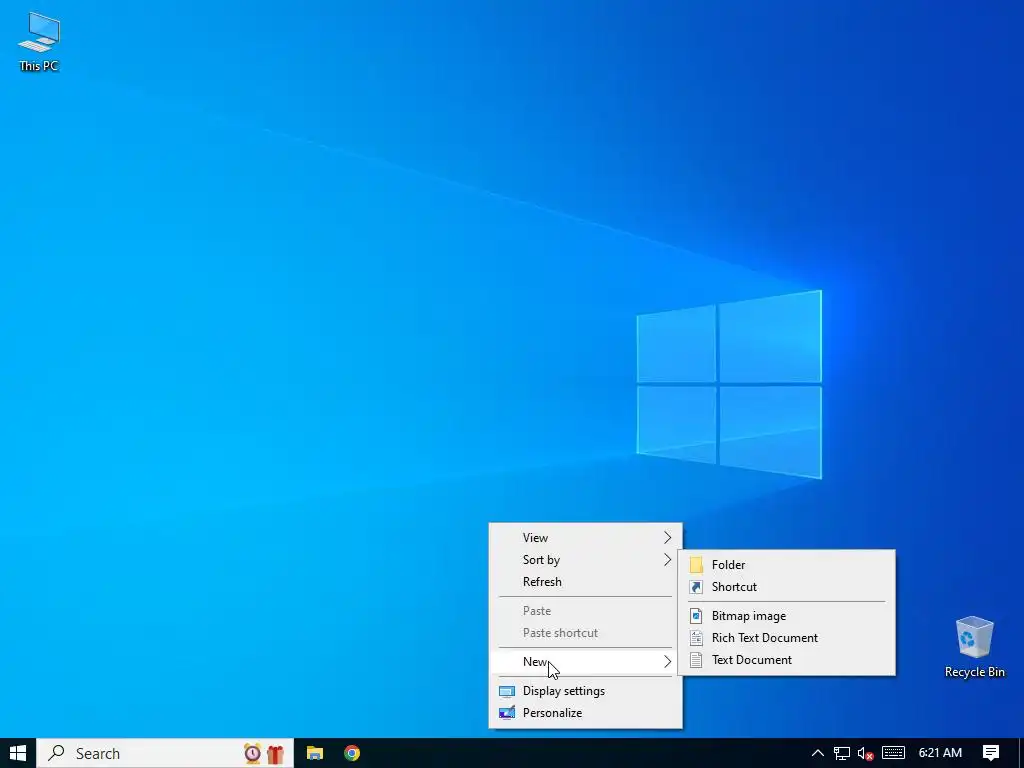Click the chevron beside View
1024x768 pixels.
pyautogui.click(x=667, y=537)
